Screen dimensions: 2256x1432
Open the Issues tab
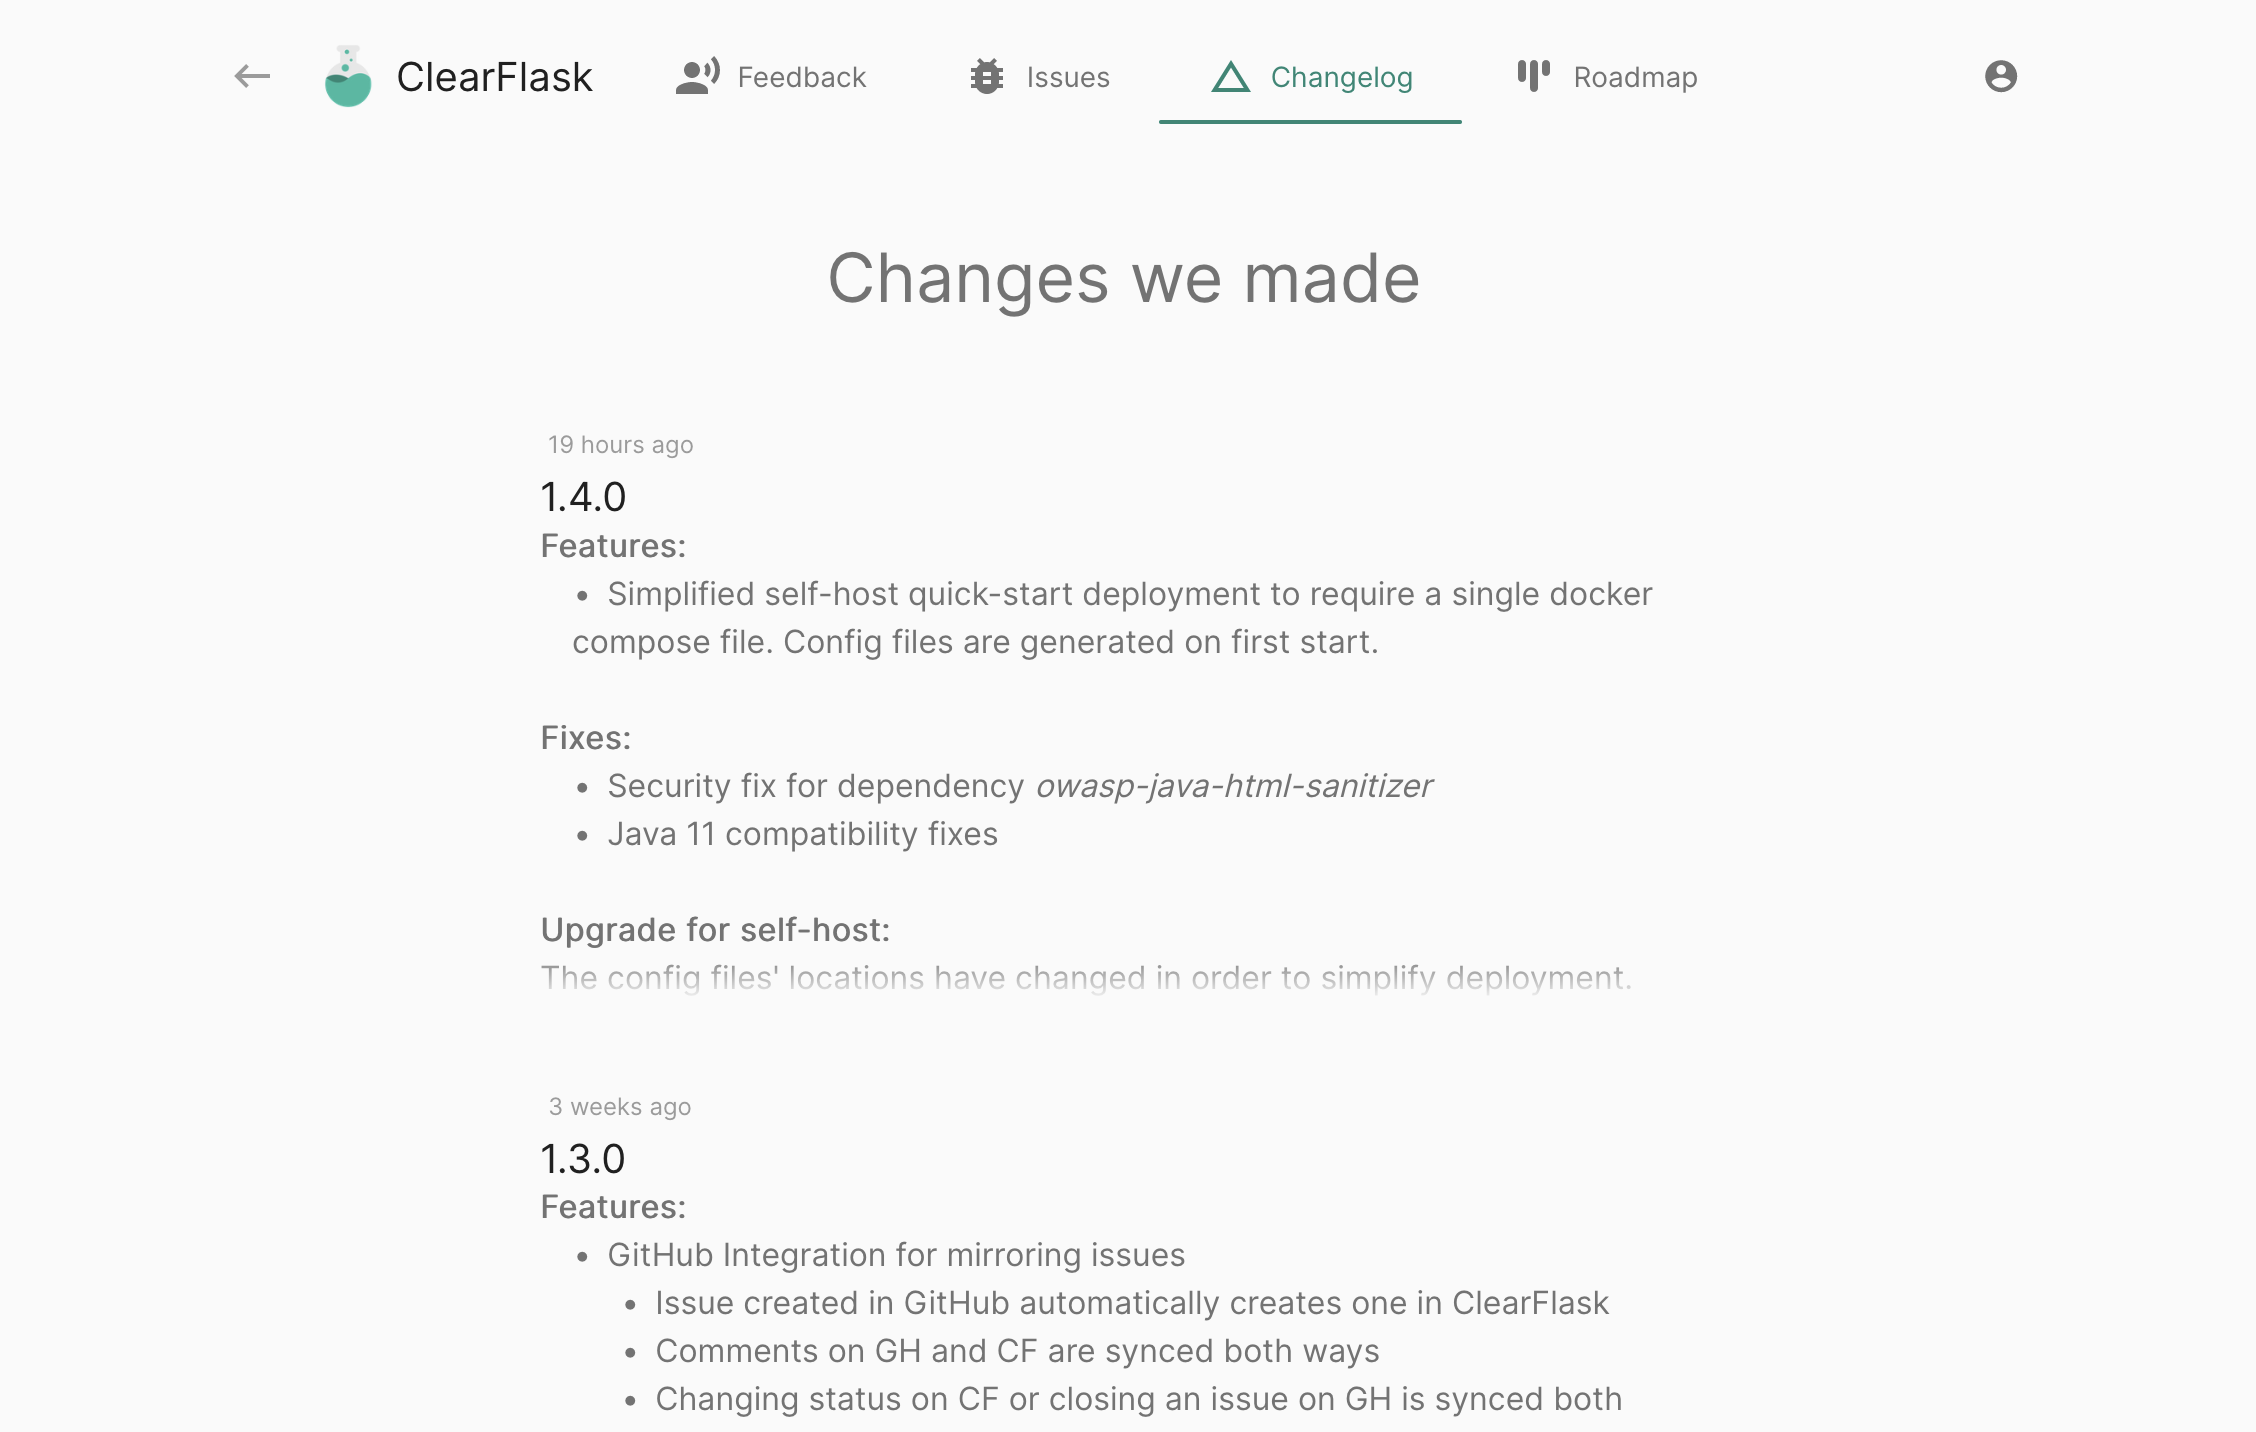click(x=1067, y=76)
